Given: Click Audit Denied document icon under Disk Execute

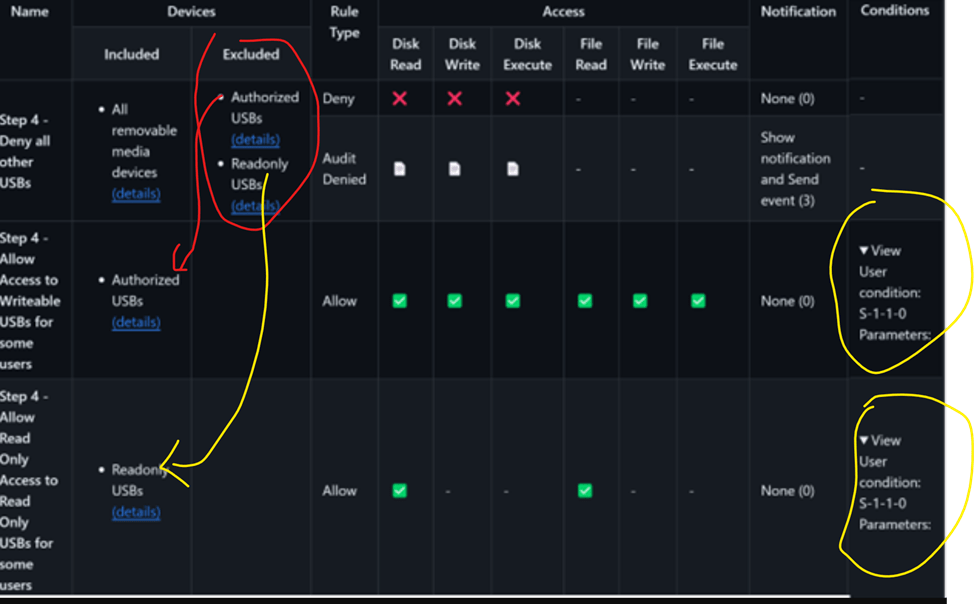Looking at the screenshot, I should 513,169.
